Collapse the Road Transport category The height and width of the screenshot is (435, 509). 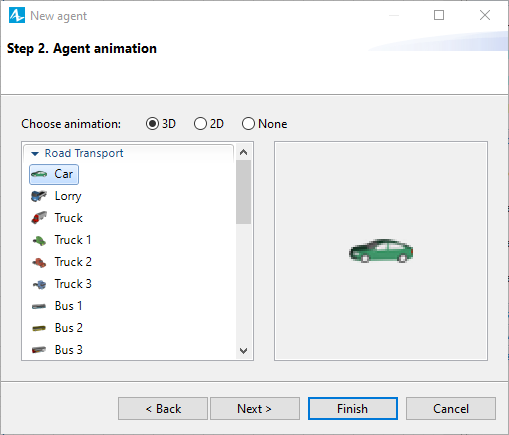[35, 154]
